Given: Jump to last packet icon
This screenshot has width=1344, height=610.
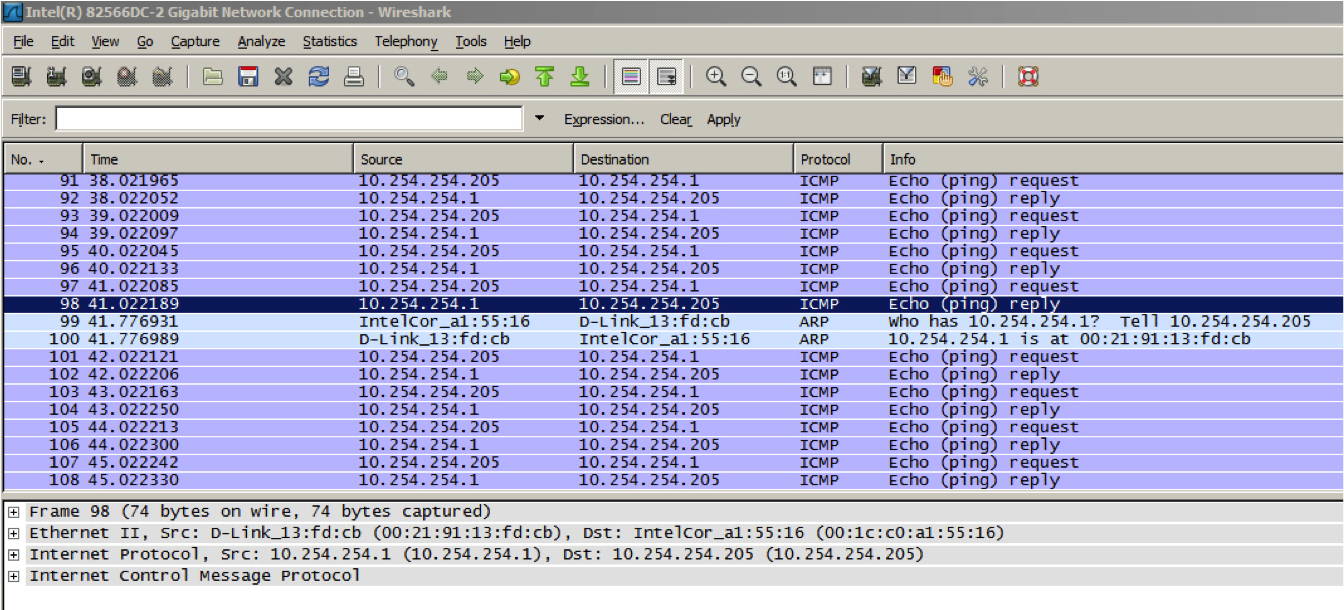Looking at the screenshot, I should click(x=579, y=77).
